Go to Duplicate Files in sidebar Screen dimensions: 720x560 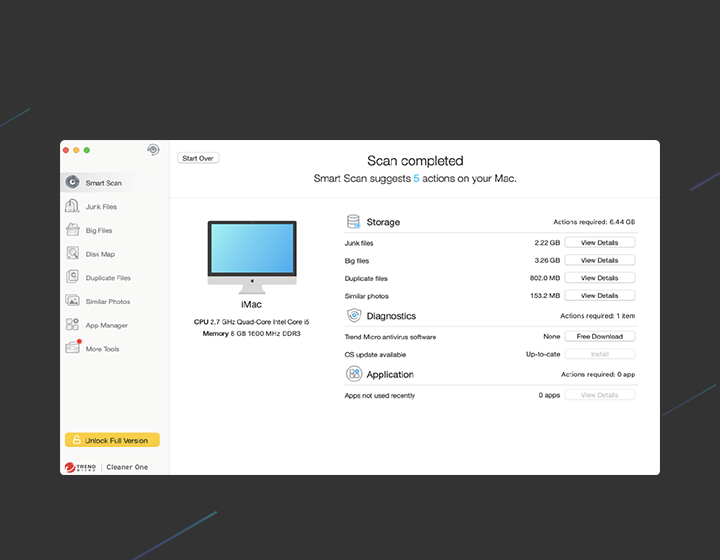click(72, 278)
